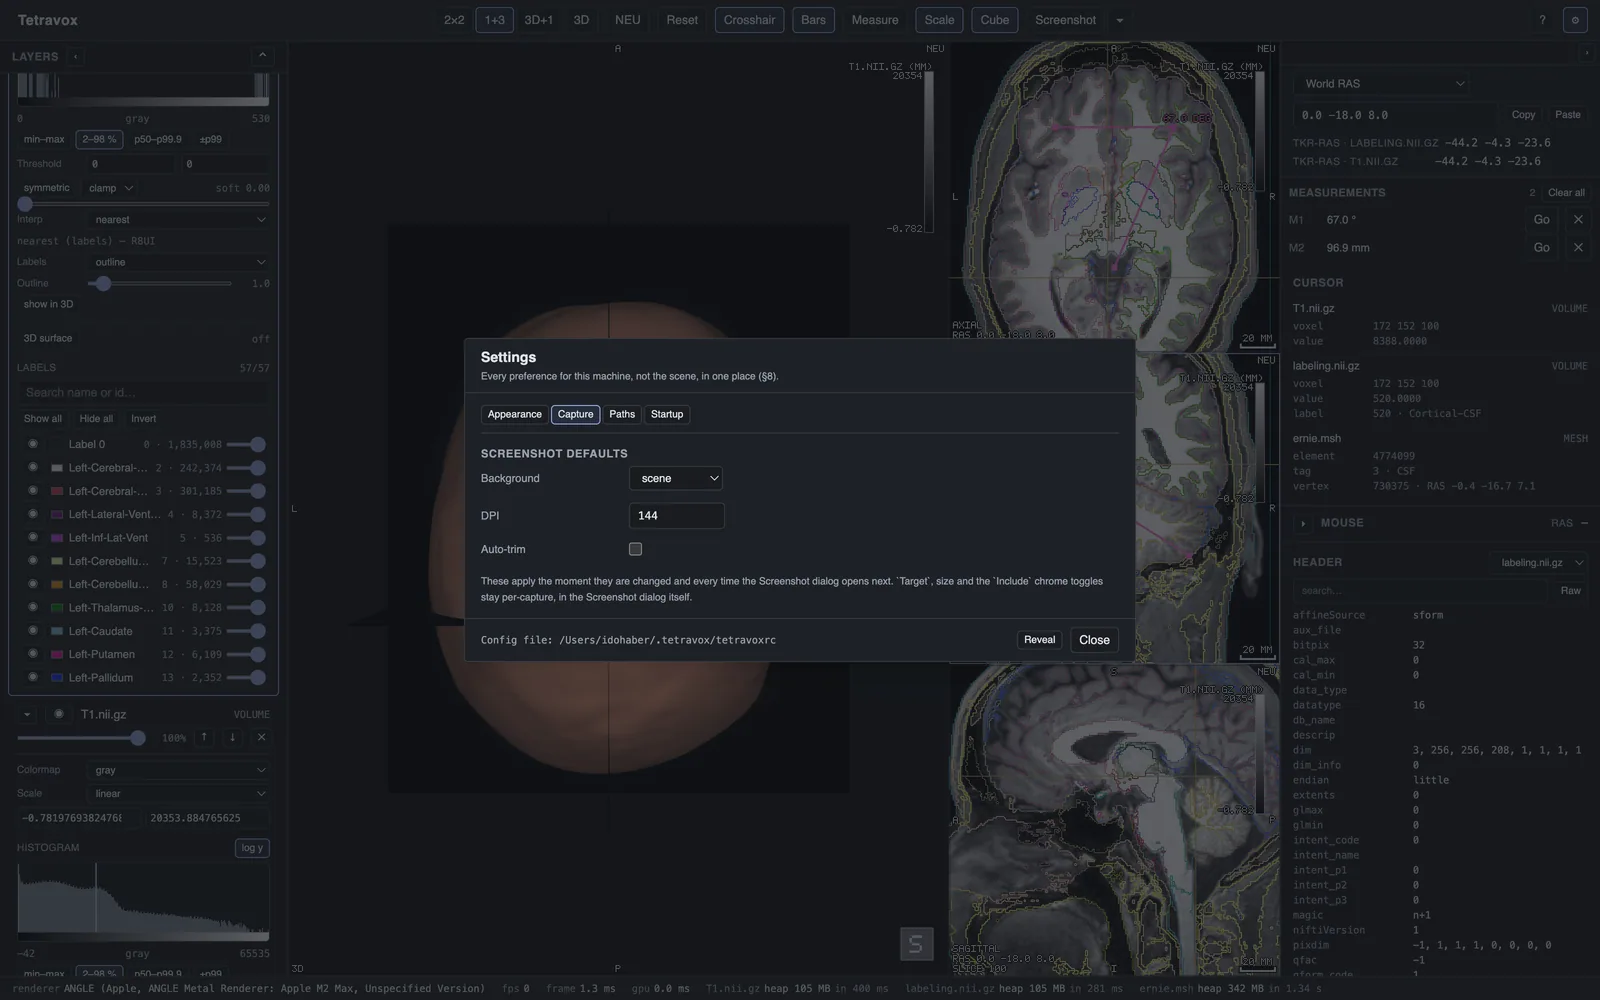Click the DPI input field
Image resolution: width=1600 pixels, height=1000 pixels.
[x=676, y=516]
